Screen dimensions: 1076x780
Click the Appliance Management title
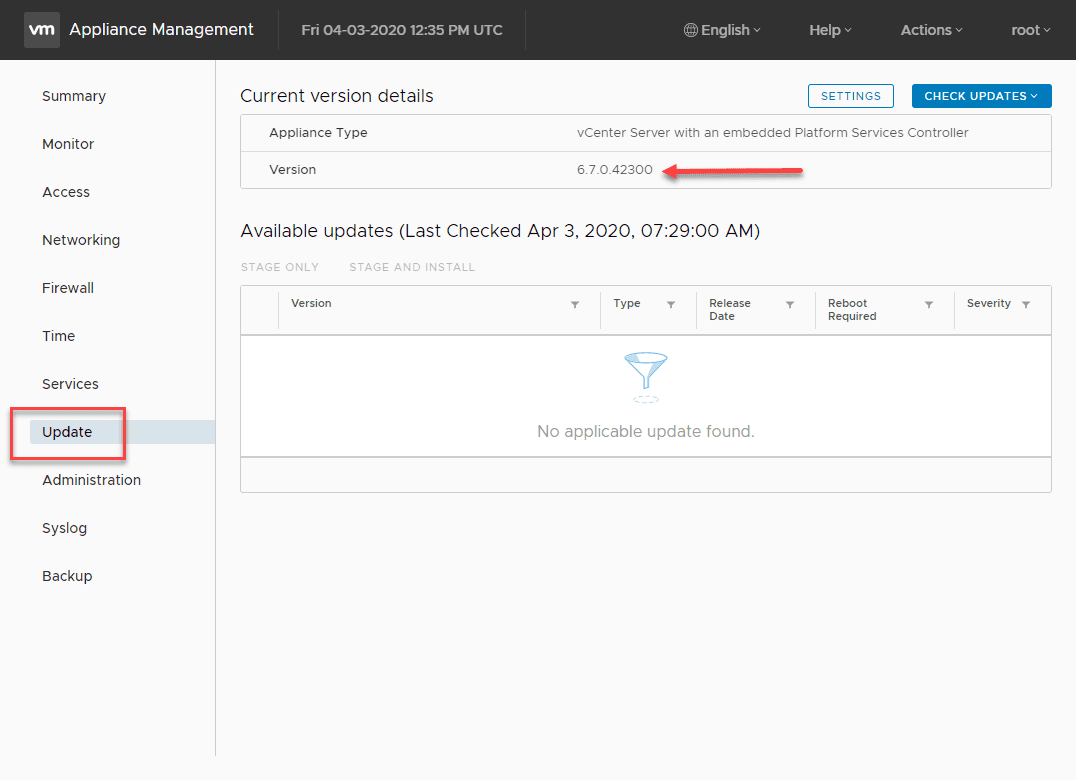pyautogui.click(x=161, y=29)
